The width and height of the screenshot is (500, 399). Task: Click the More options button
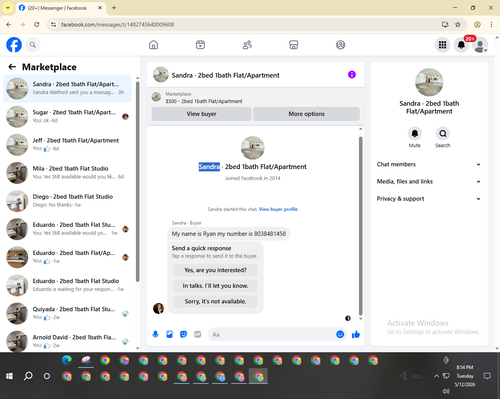306,114
